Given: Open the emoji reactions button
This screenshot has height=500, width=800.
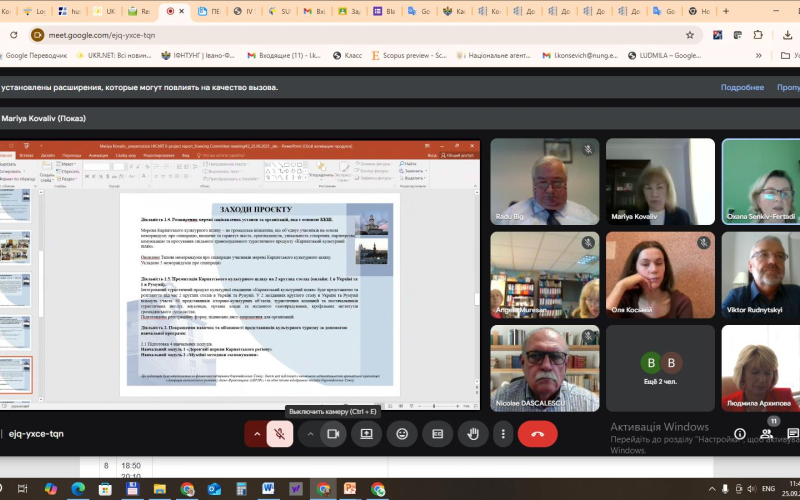Looking at the screenshot, I should (x=402, y=434).
